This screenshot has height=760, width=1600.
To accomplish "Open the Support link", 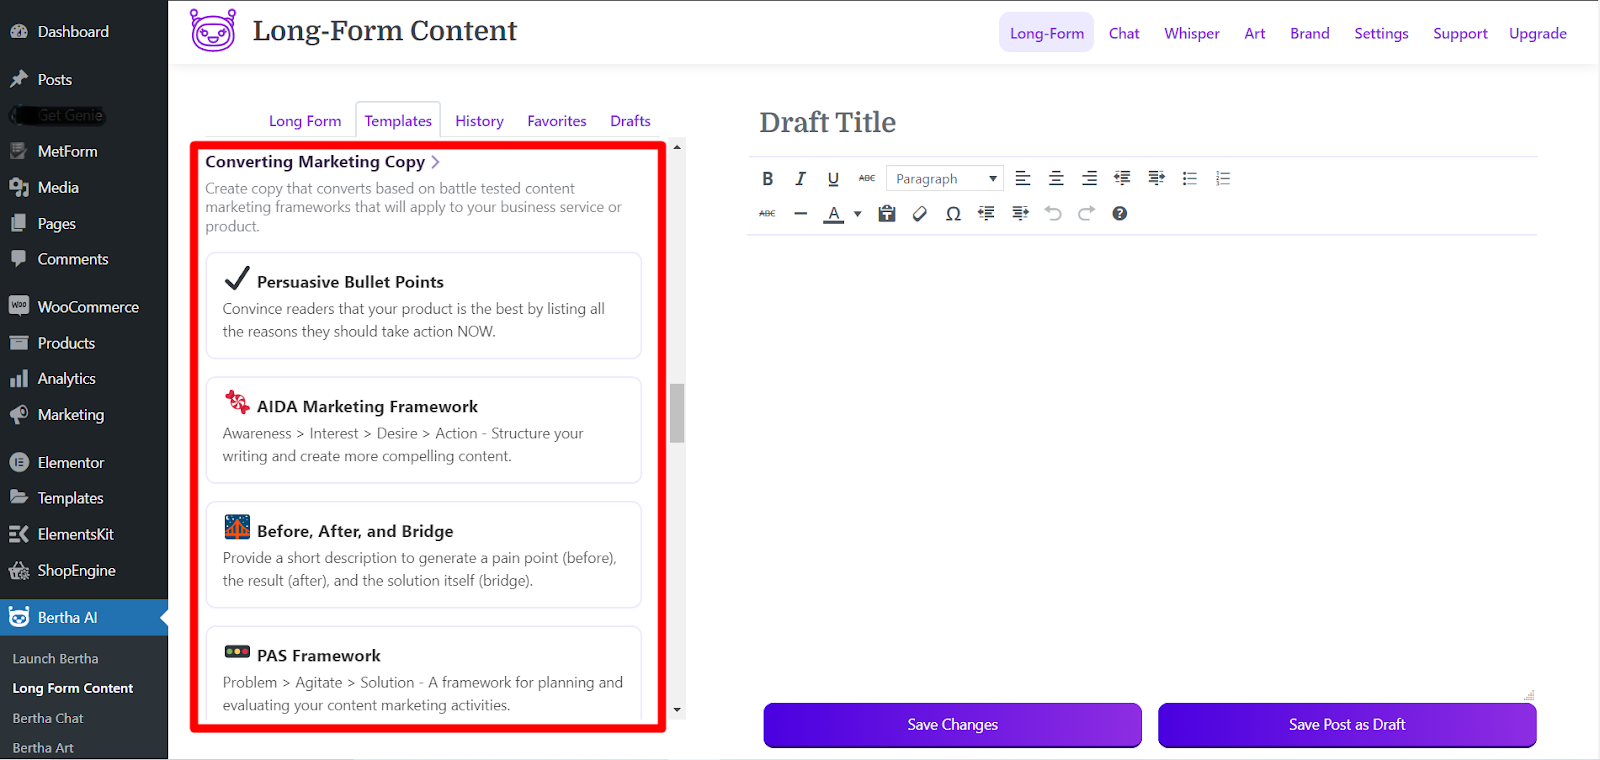I will point(1460,33).
